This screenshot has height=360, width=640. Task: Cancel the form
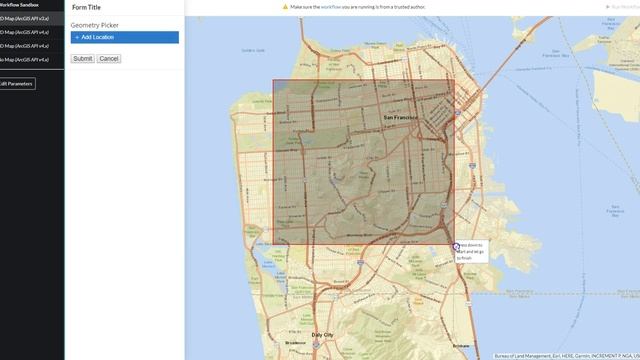109,59
